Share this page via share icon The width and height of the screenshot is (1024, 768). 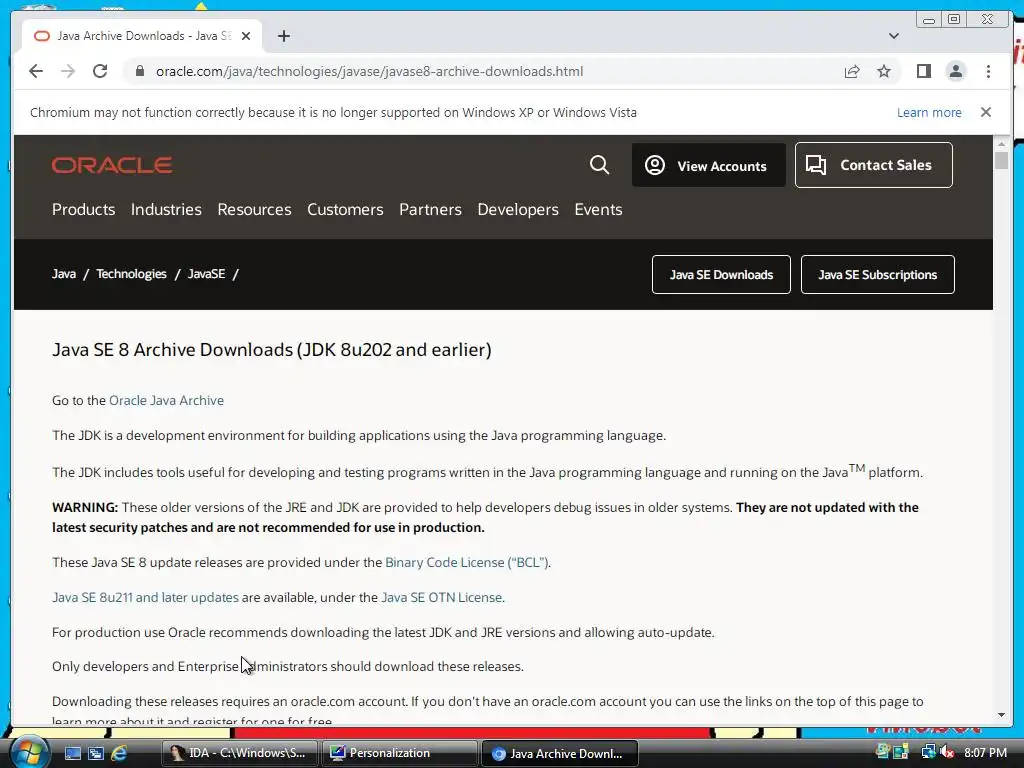[x=852, y=71]
